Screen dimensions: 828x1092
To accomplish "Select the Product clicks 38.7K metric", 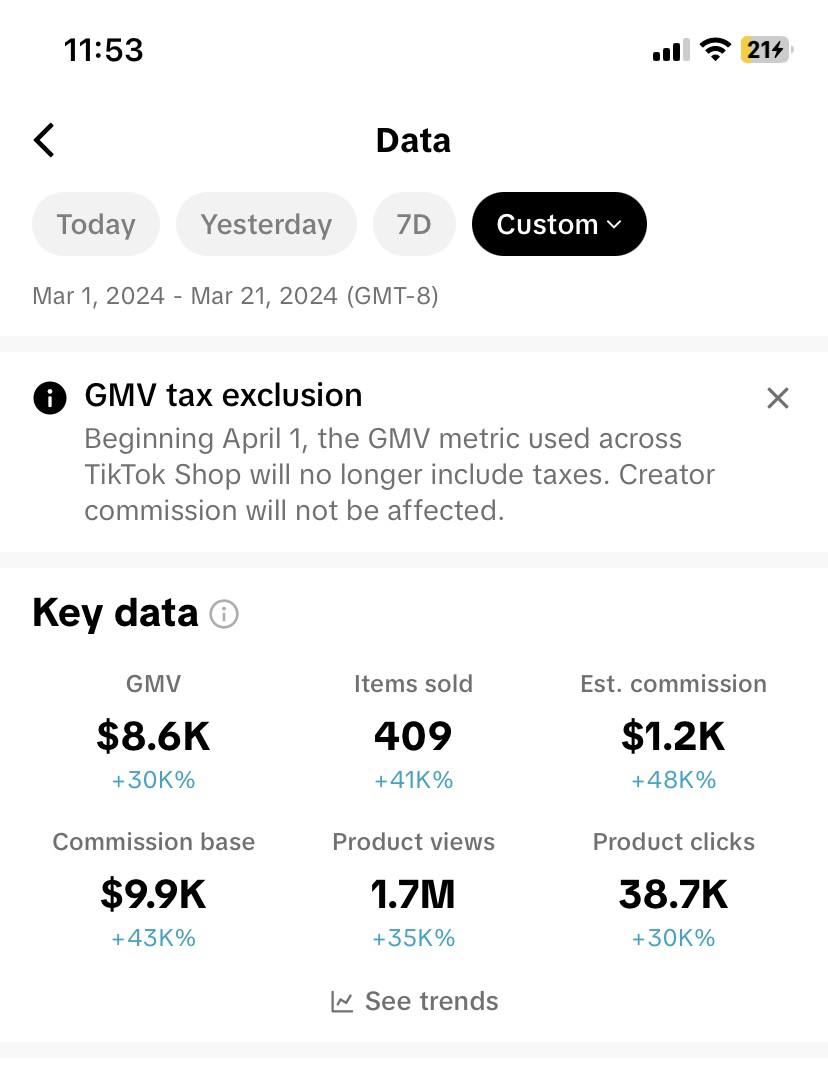I will pyautogui.click(x=673, y=894).
